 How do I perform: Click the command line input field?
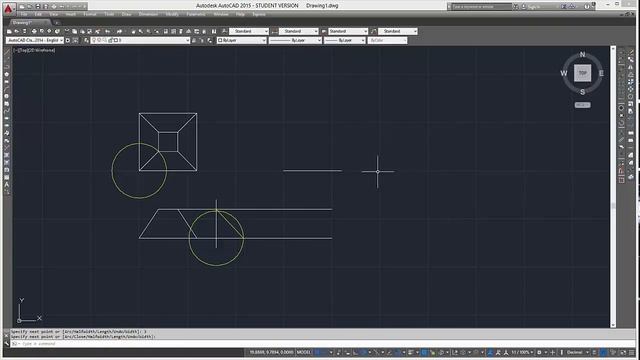[318, 344]
